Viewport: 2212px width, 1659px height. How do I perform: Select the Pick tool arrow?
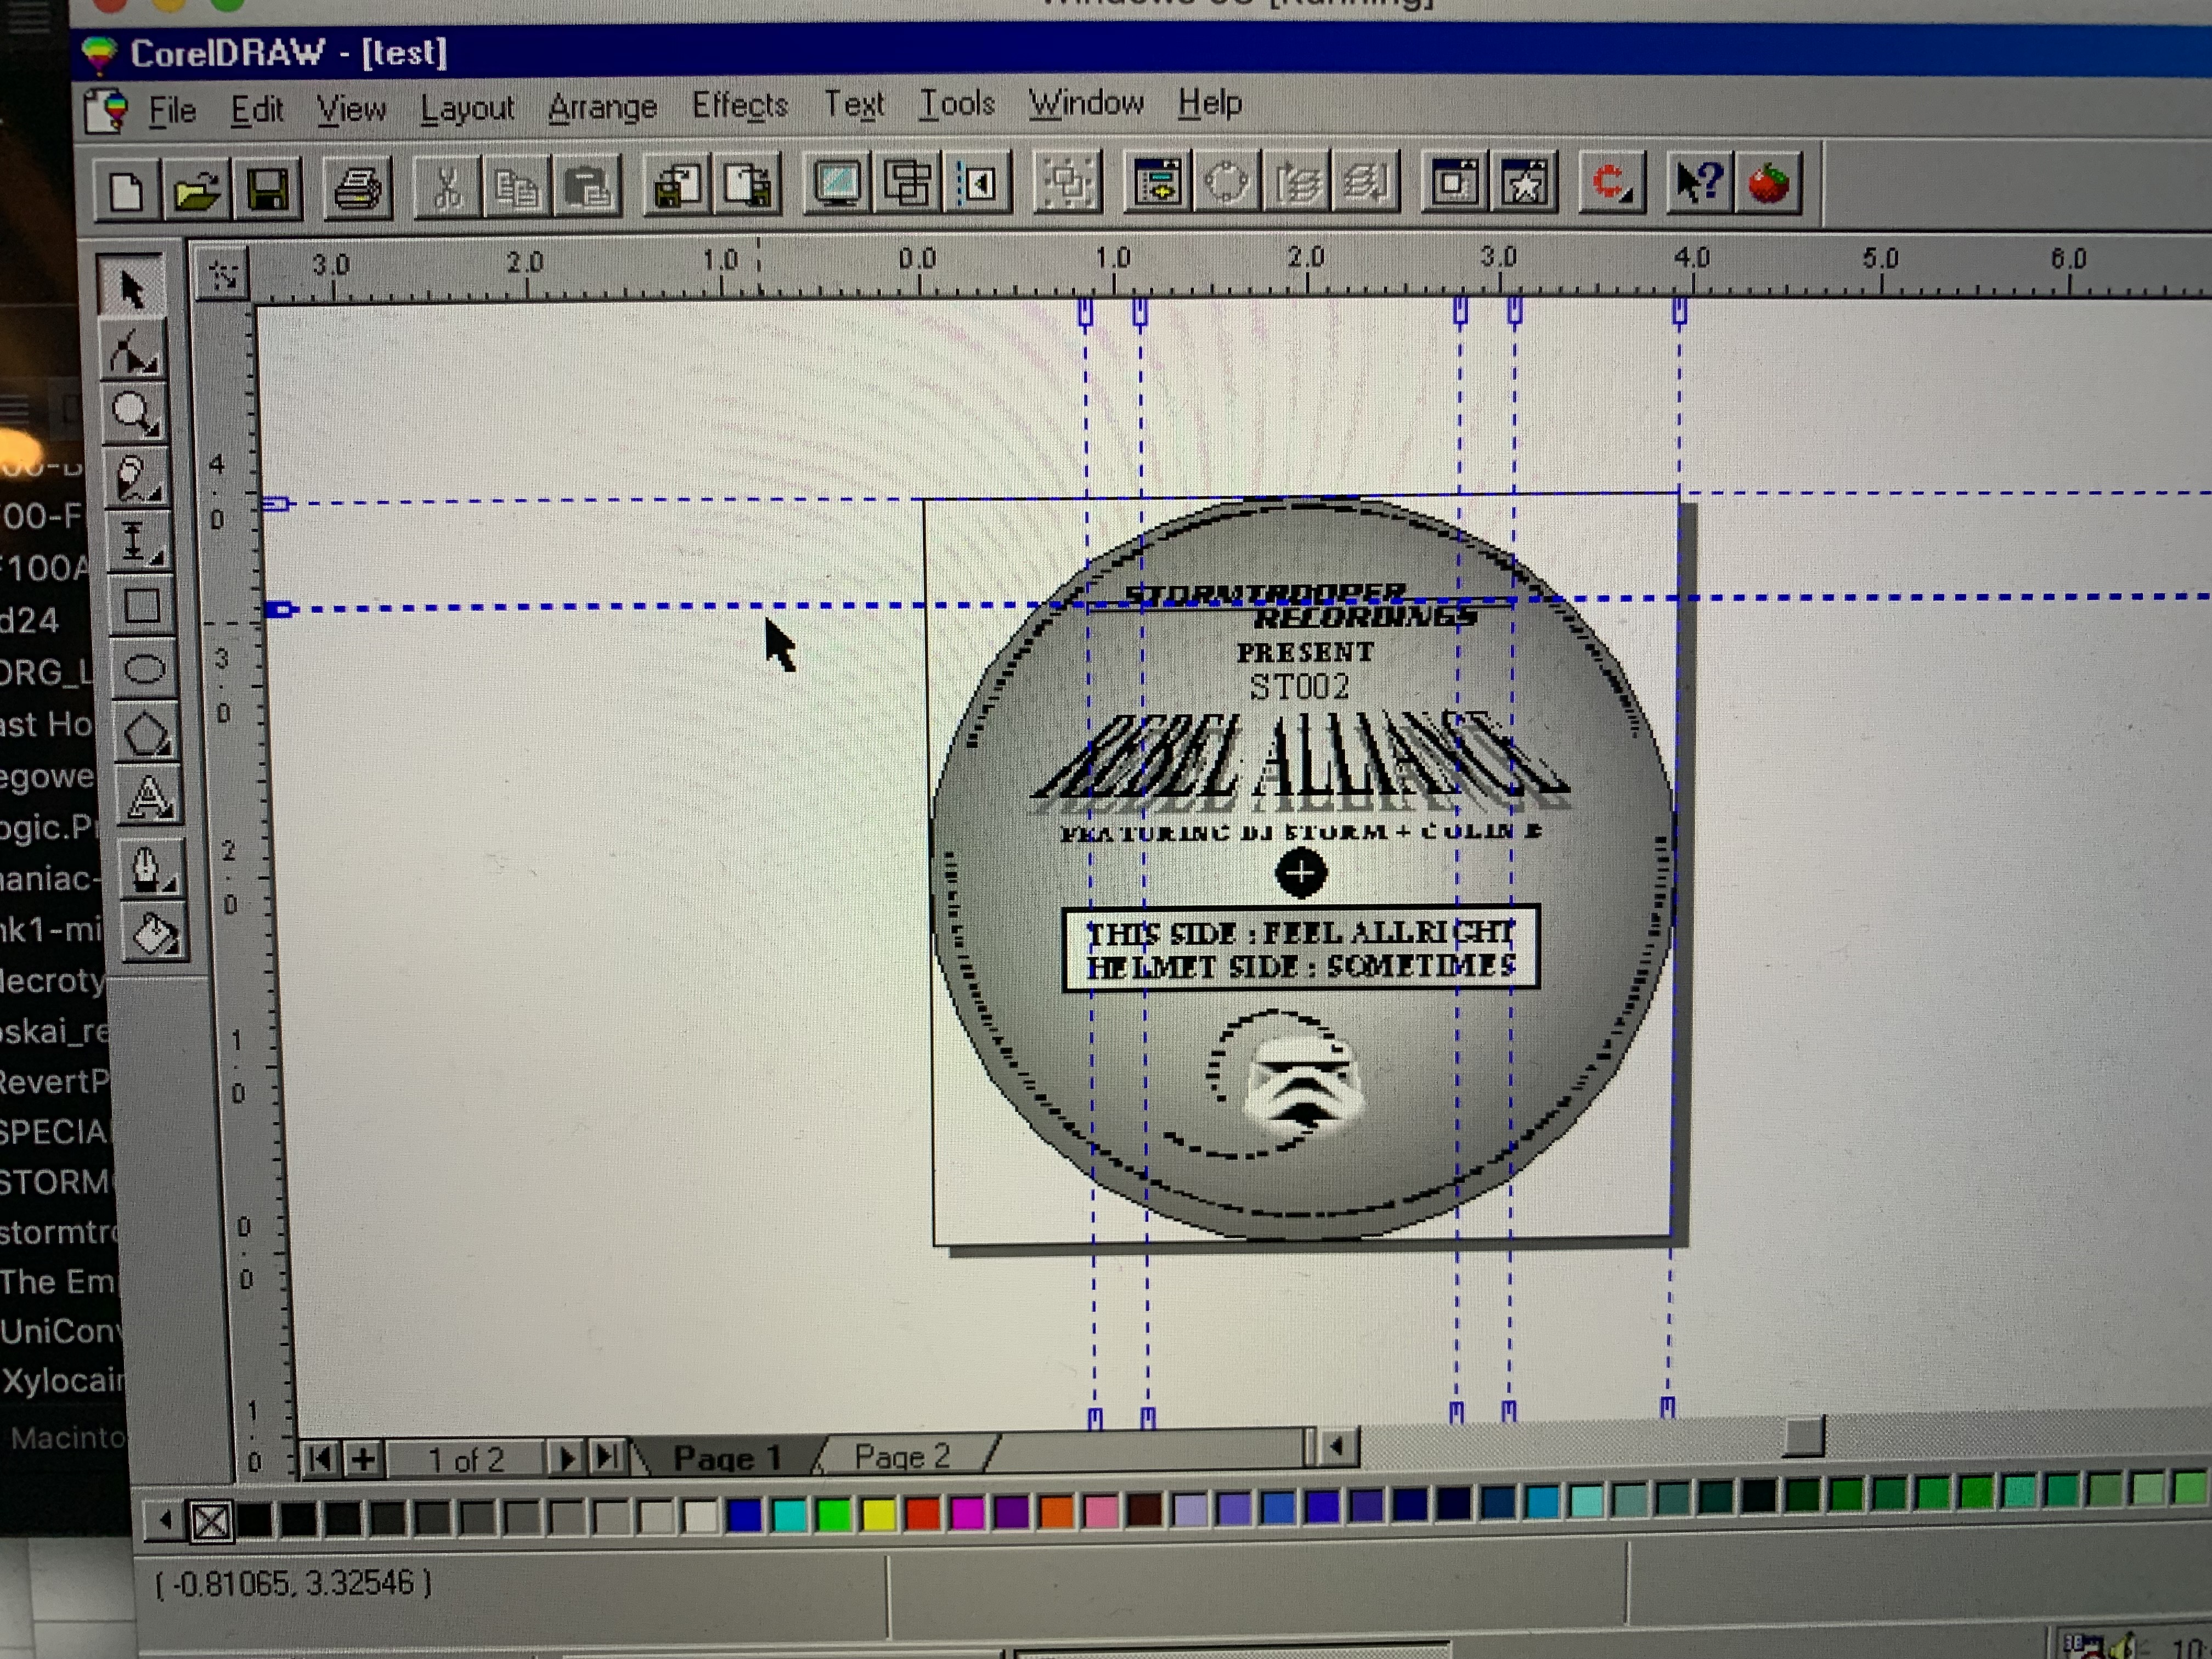(131, 287)
